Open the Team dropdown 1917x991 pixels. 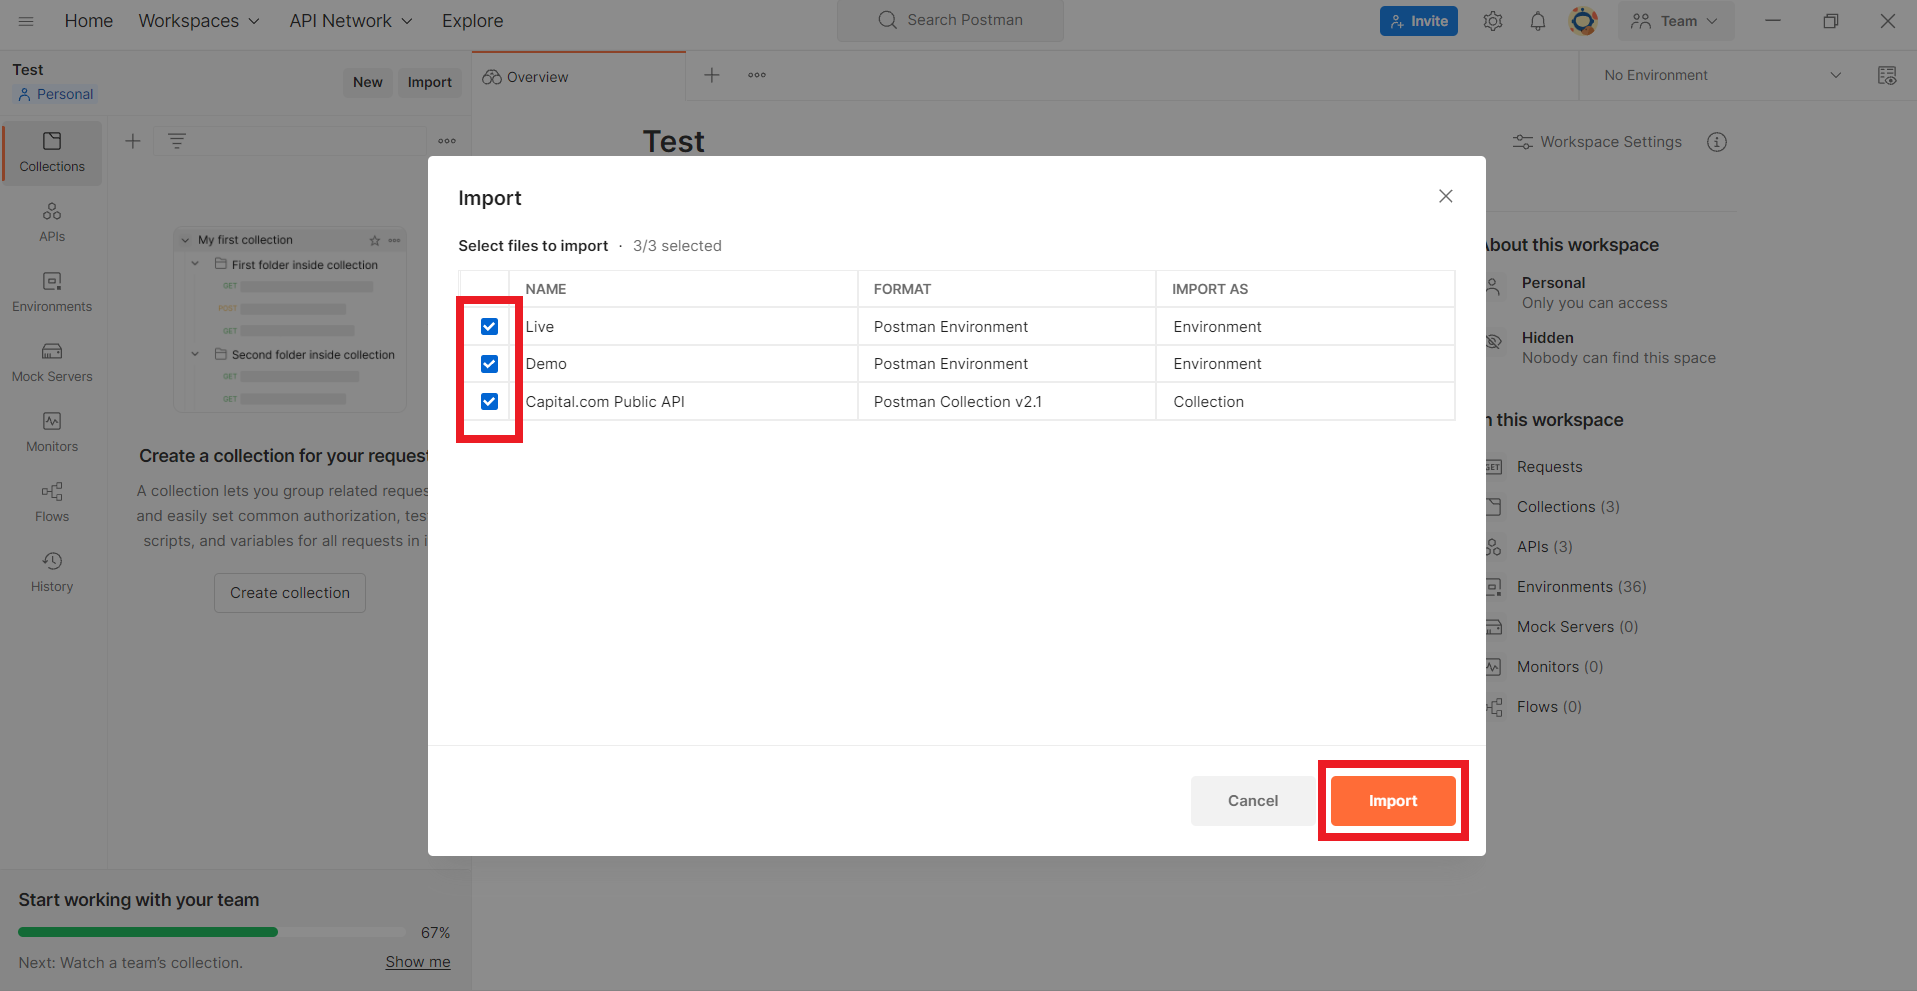1676,21
